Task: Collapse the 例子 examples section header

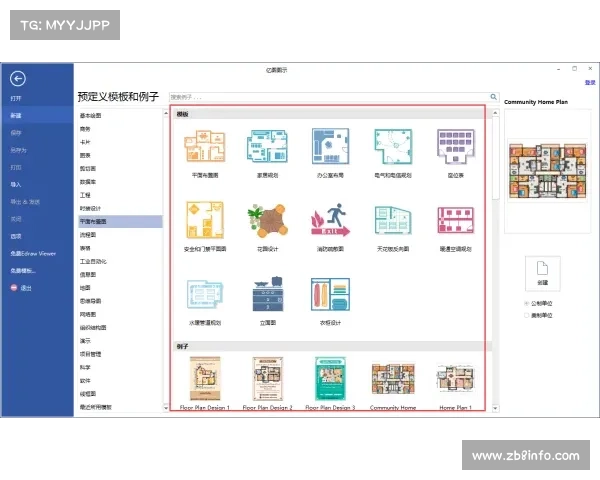Action: pos(183,345)
